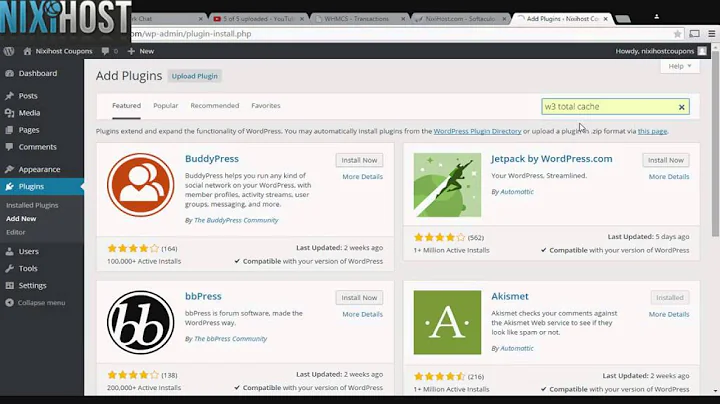Select Add New plugins submenu
Viewport: 720px width, 404px height.
(x=21, y=219)
